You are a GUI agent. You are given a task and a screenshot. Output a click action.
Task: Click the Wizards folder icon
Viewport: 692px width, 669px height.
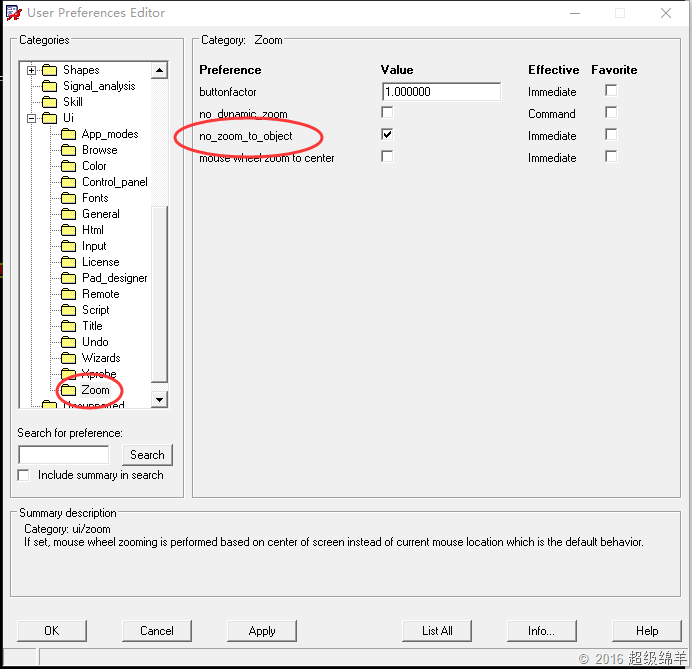tap(69, 358)
